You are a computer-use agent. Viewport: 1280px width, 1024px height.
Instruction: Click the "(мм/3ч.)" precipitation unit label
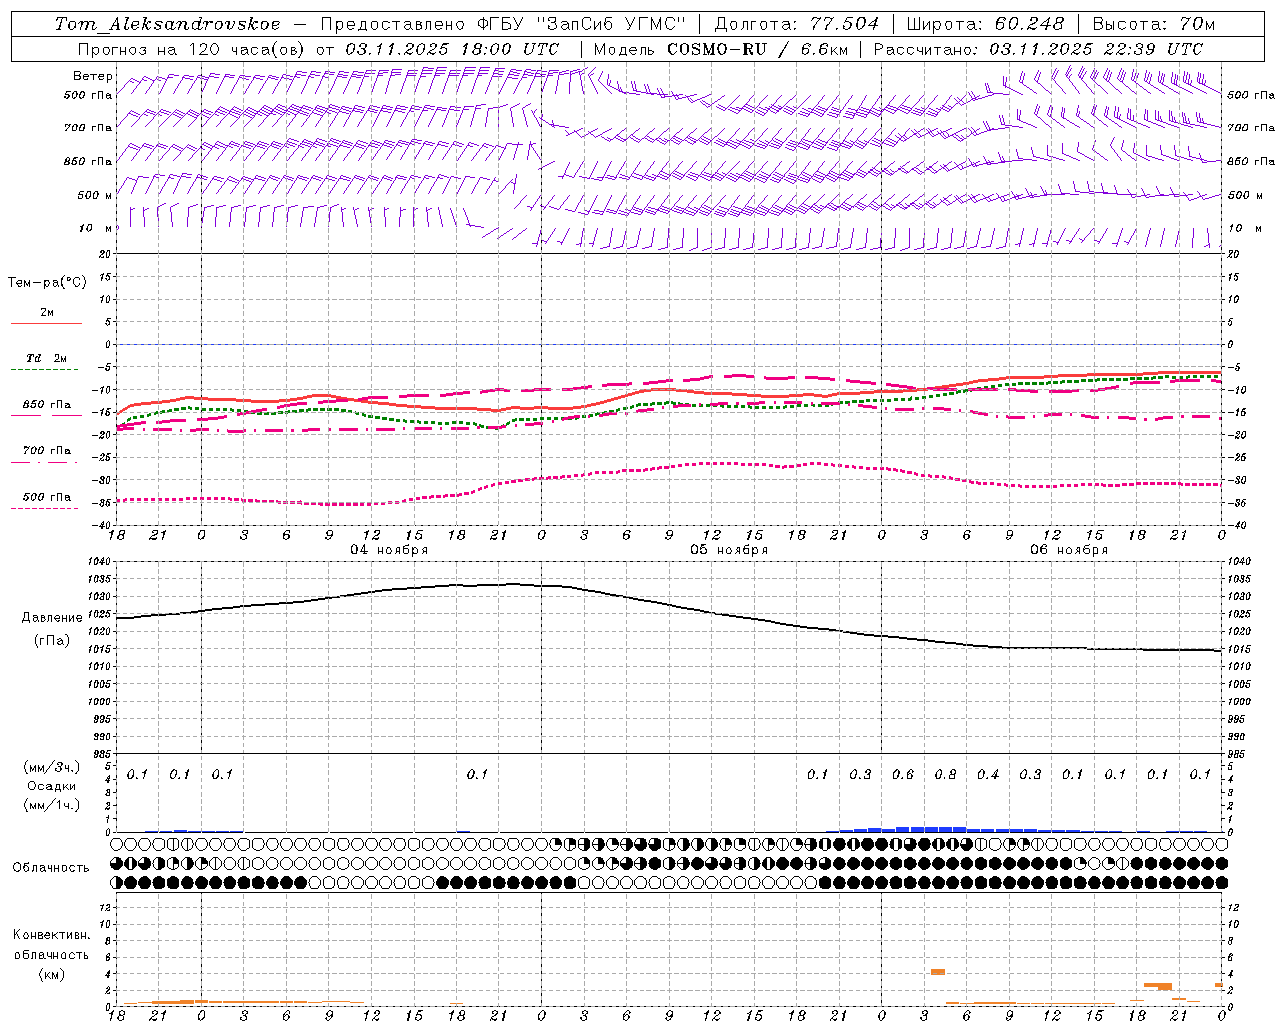coord(52,767)
